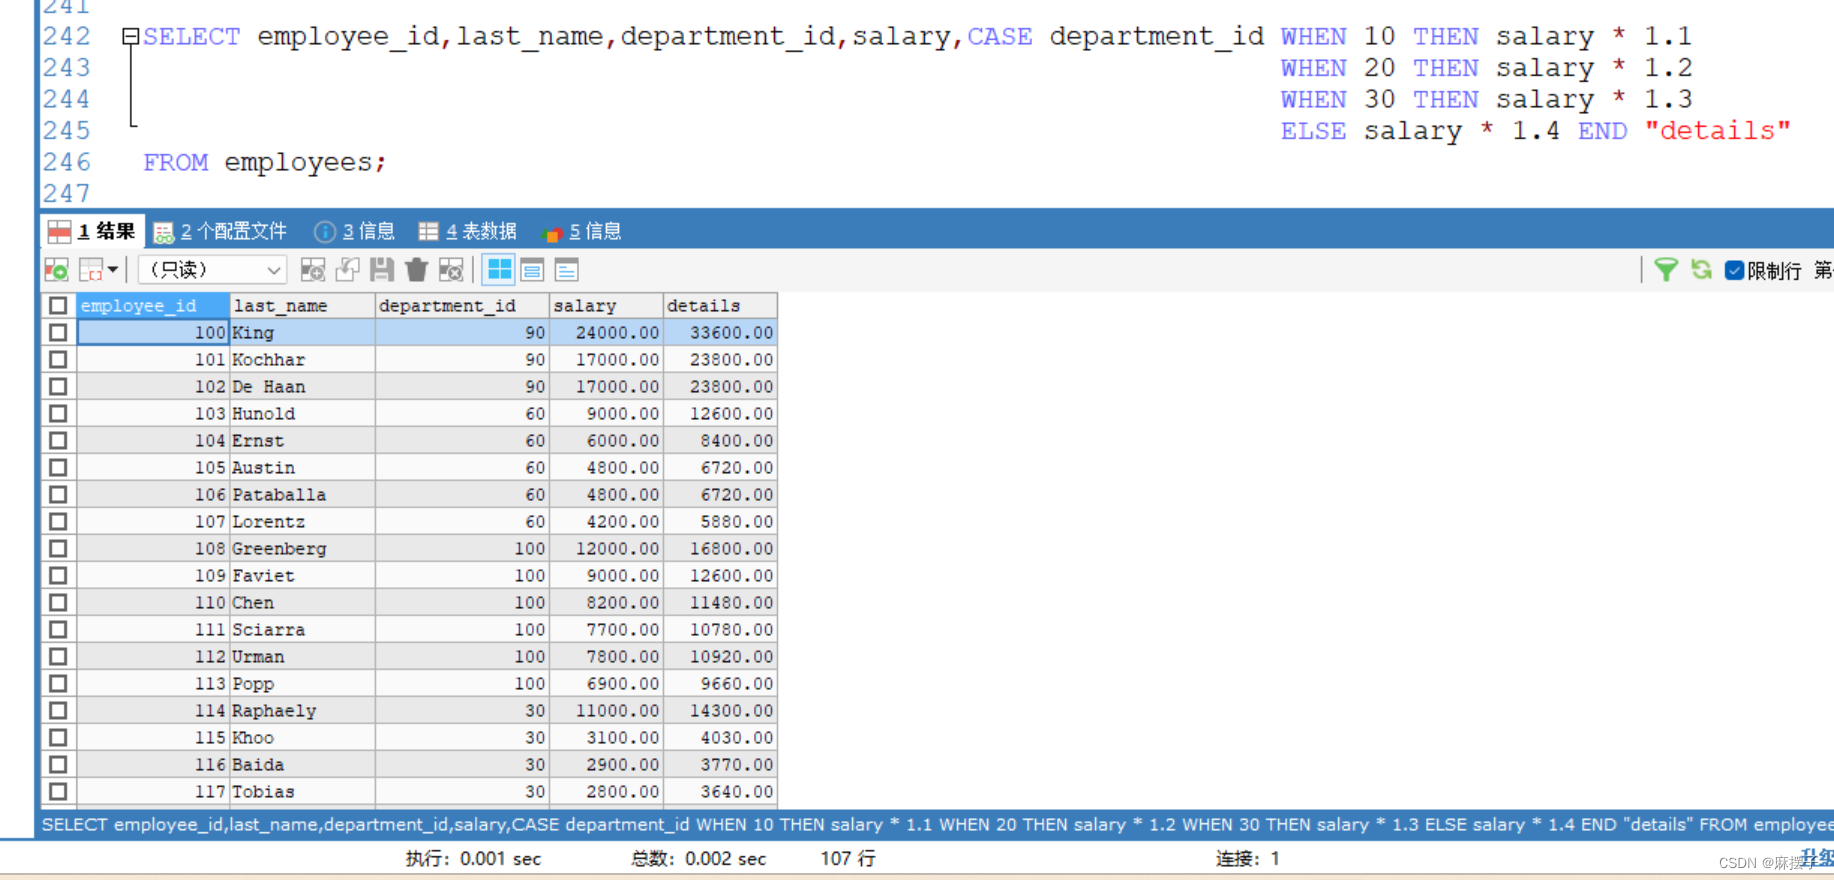Click the delete row trash icon
Viewport: 1834px width, 880px height.
click(x=416, y=270)
